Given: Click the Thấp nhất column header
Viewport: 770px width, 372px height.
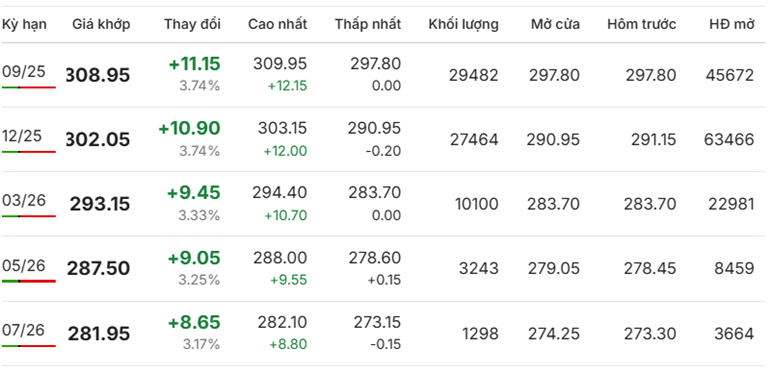Looking at the screenshot, I should 368,24.
